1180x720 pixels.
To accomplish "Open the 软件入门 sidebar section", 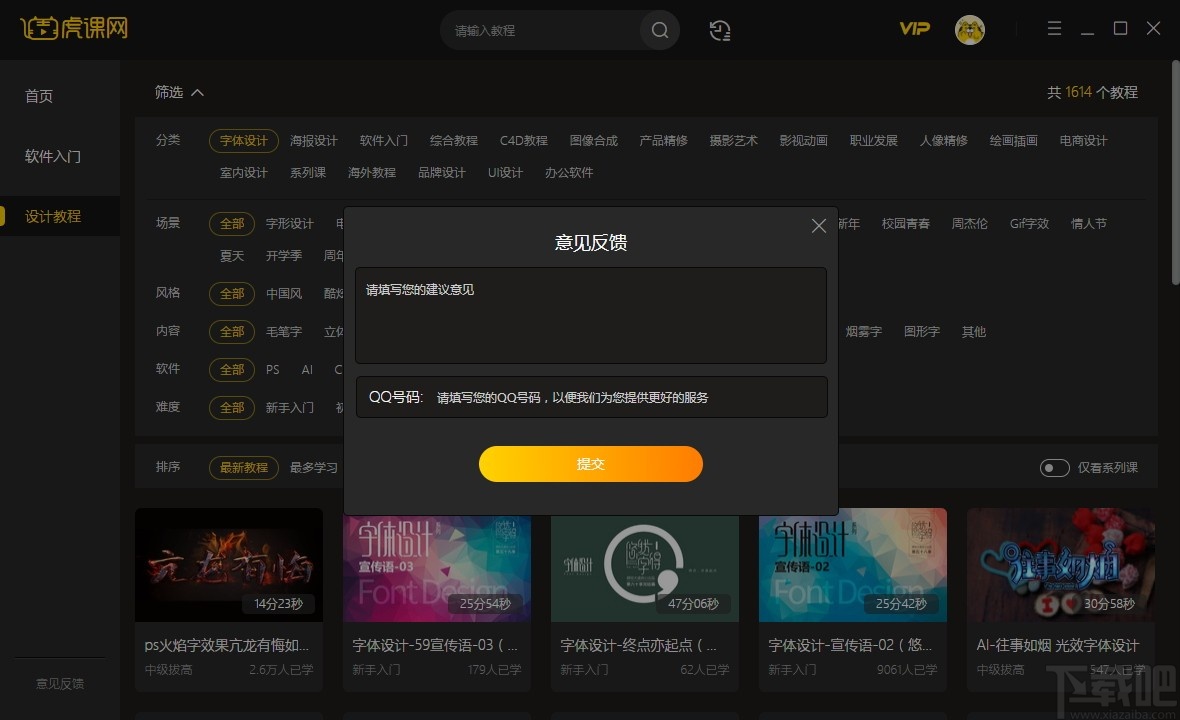I will [55, 156].
